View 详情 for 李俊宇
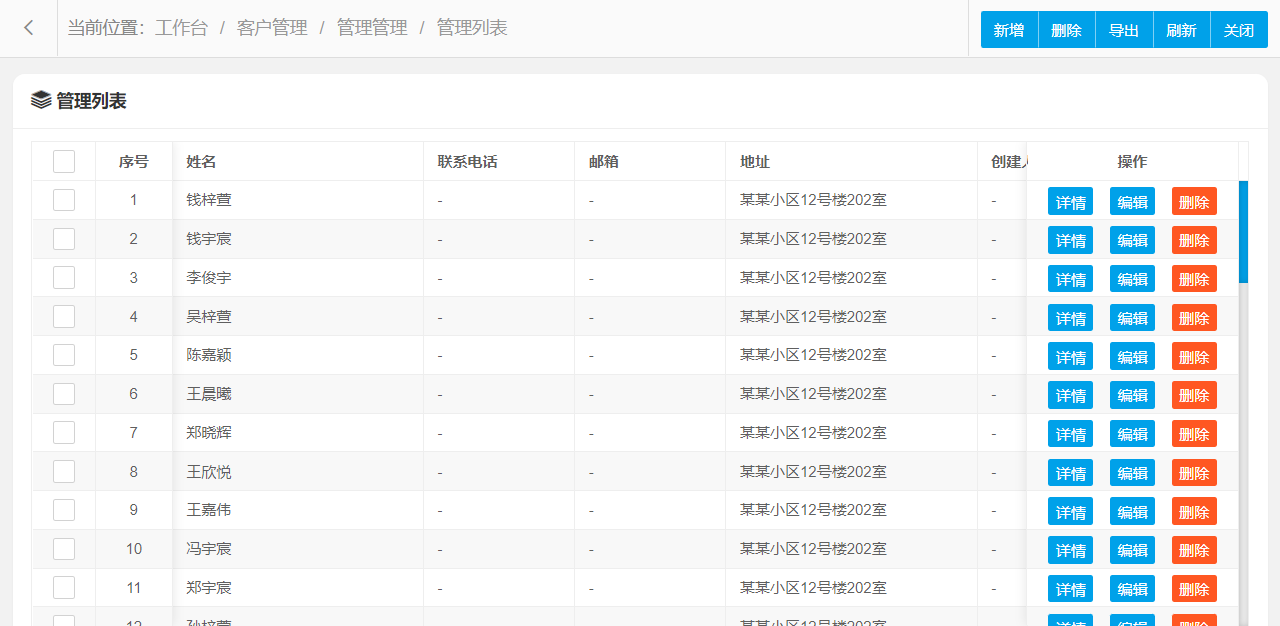Image resolution: width=1280 pixels, height=626 pixels. pos(1070,278)
